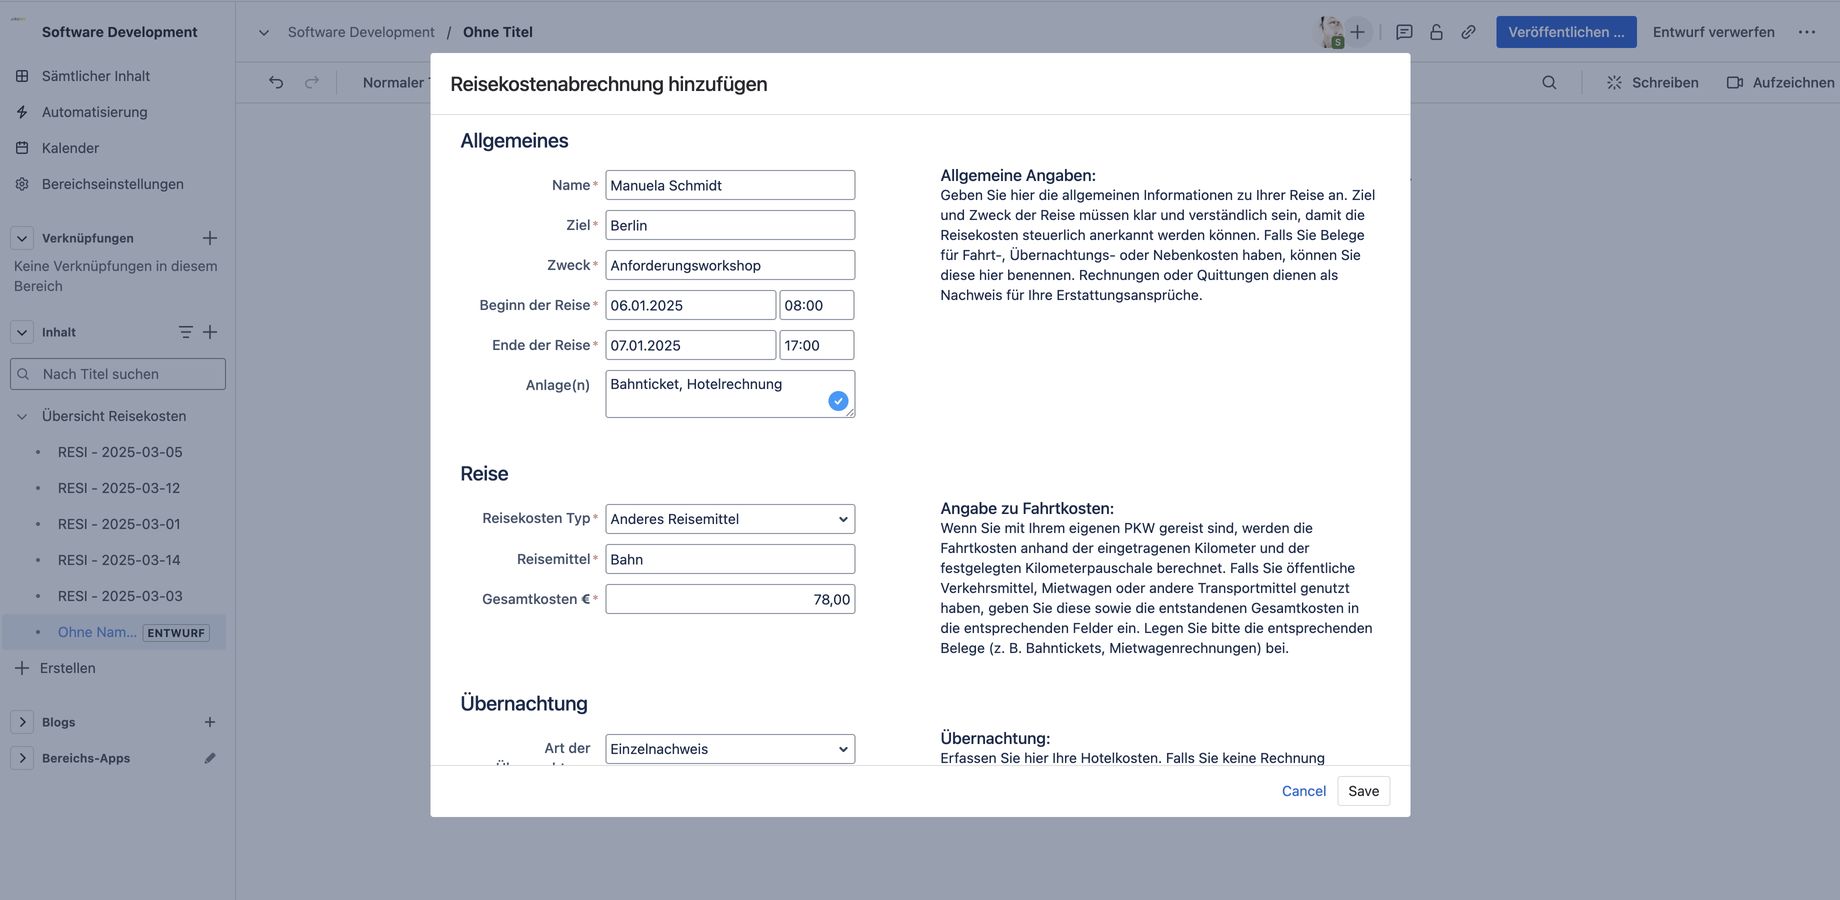Screen dimensions: 1840x900
Task: Open page restrictions lock icon
Action: (1436, 32)
